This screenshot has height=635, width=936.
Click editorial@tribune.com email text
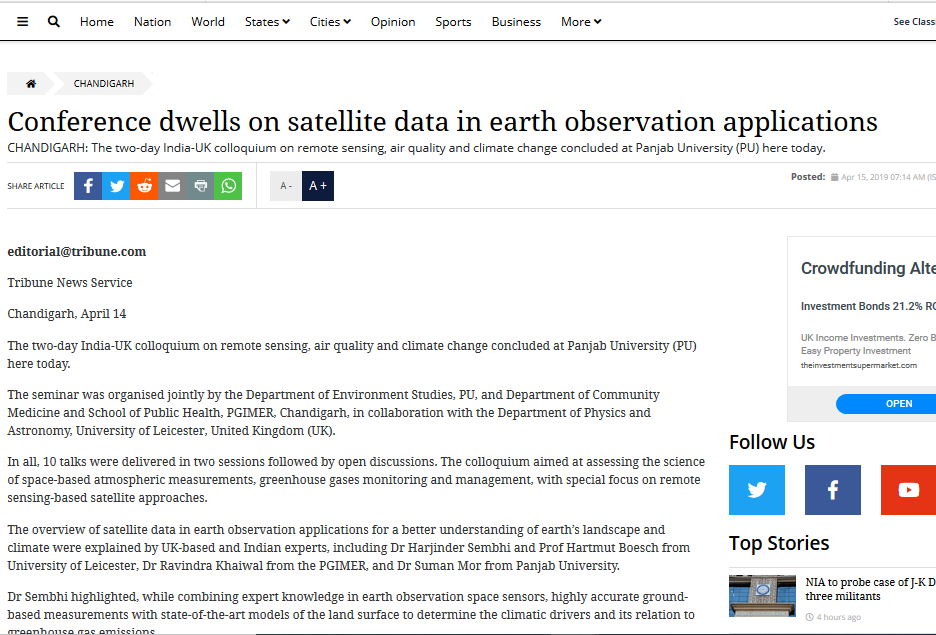coord(76,252)
